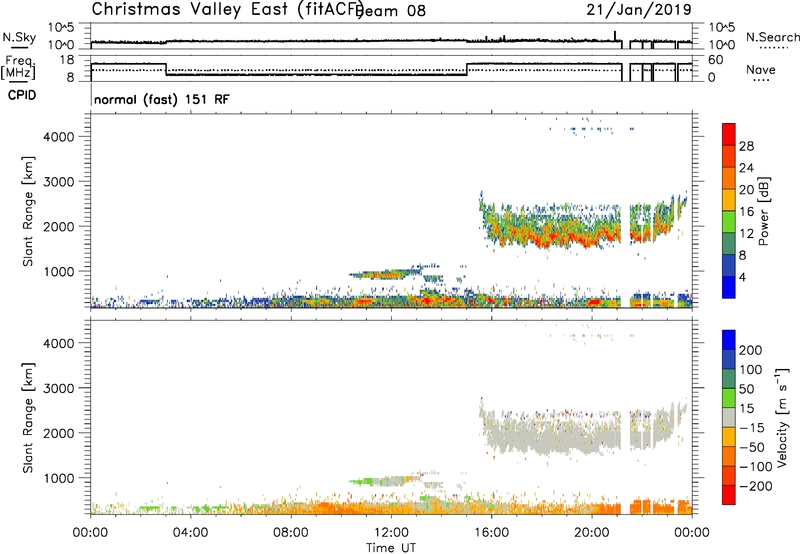Click the blue segment of the Power color bar

(729, 287)
